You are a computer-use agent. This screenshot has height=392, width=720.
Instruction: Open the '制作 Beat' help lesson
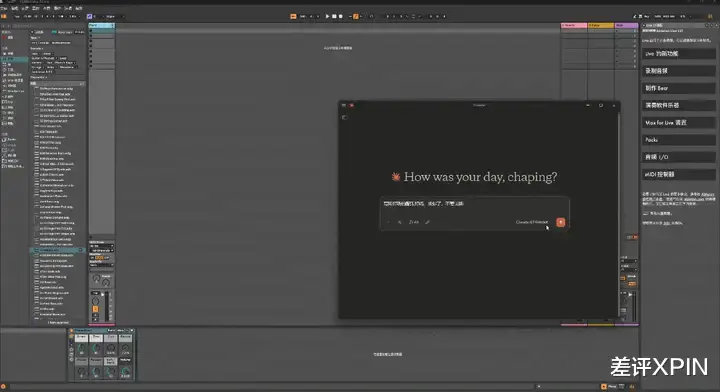pos(678,88)
